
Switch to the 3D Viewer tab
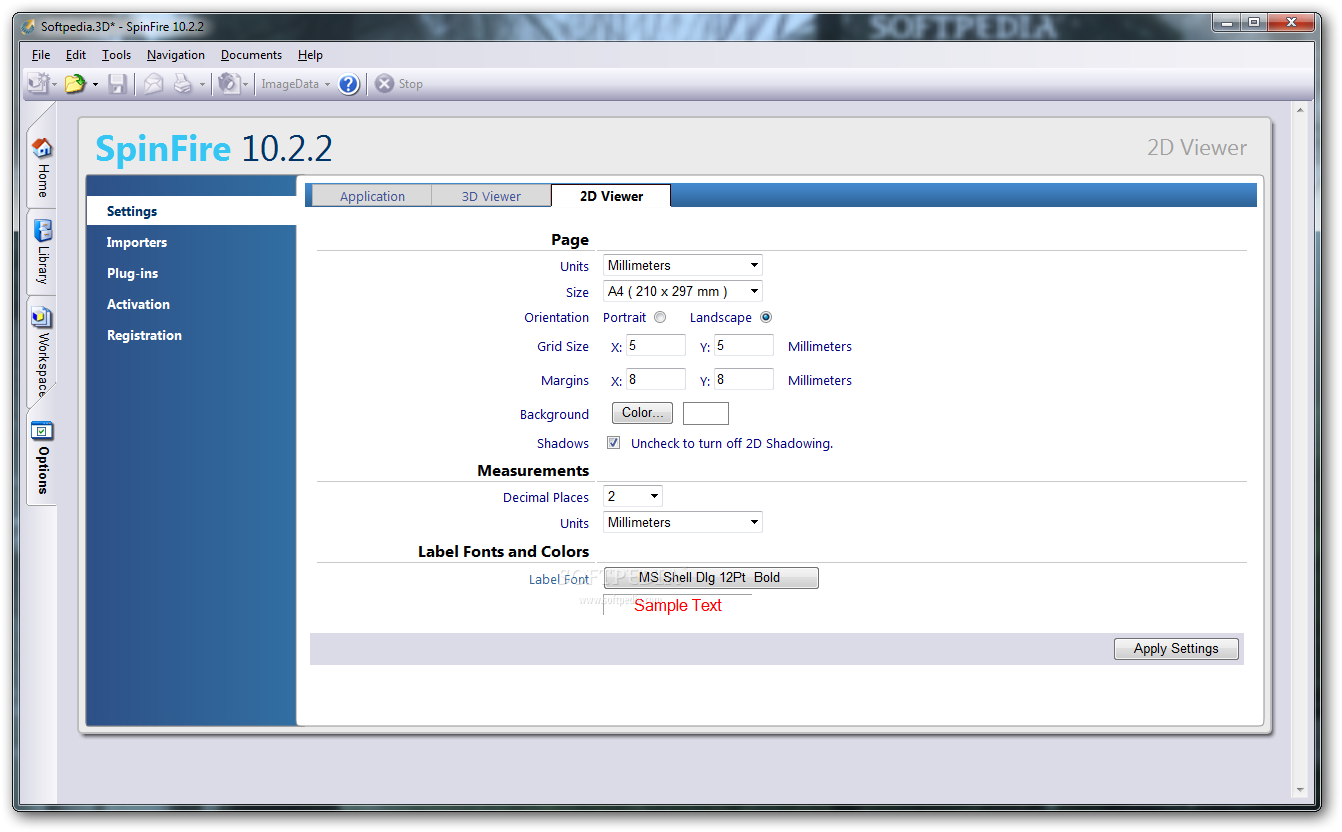491,196
